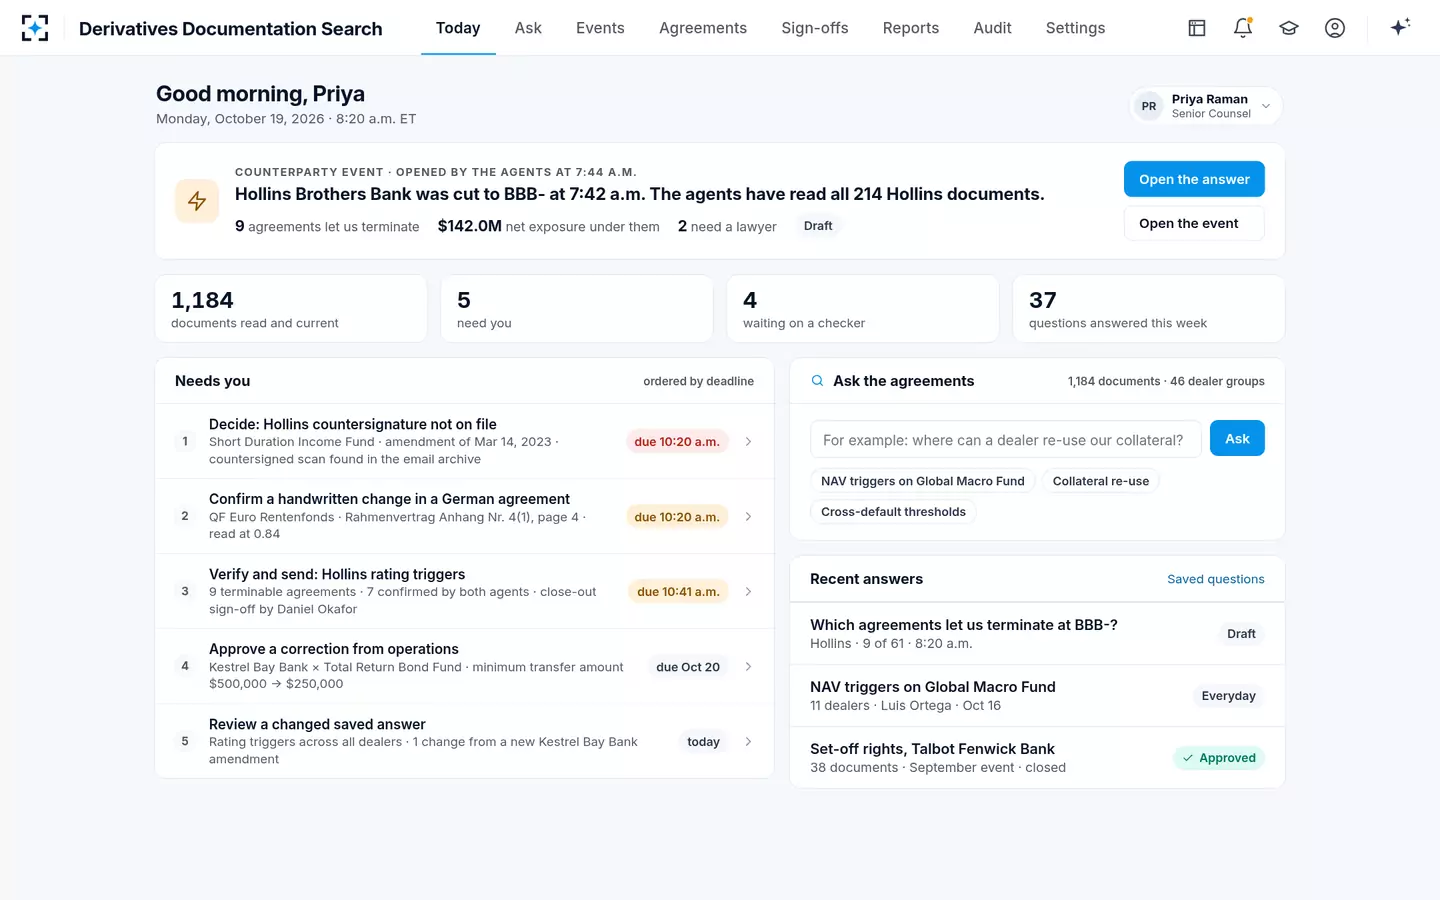Switch to the Audit tab
This screenshot has height=900, width=1440.
tap(993, 28)
